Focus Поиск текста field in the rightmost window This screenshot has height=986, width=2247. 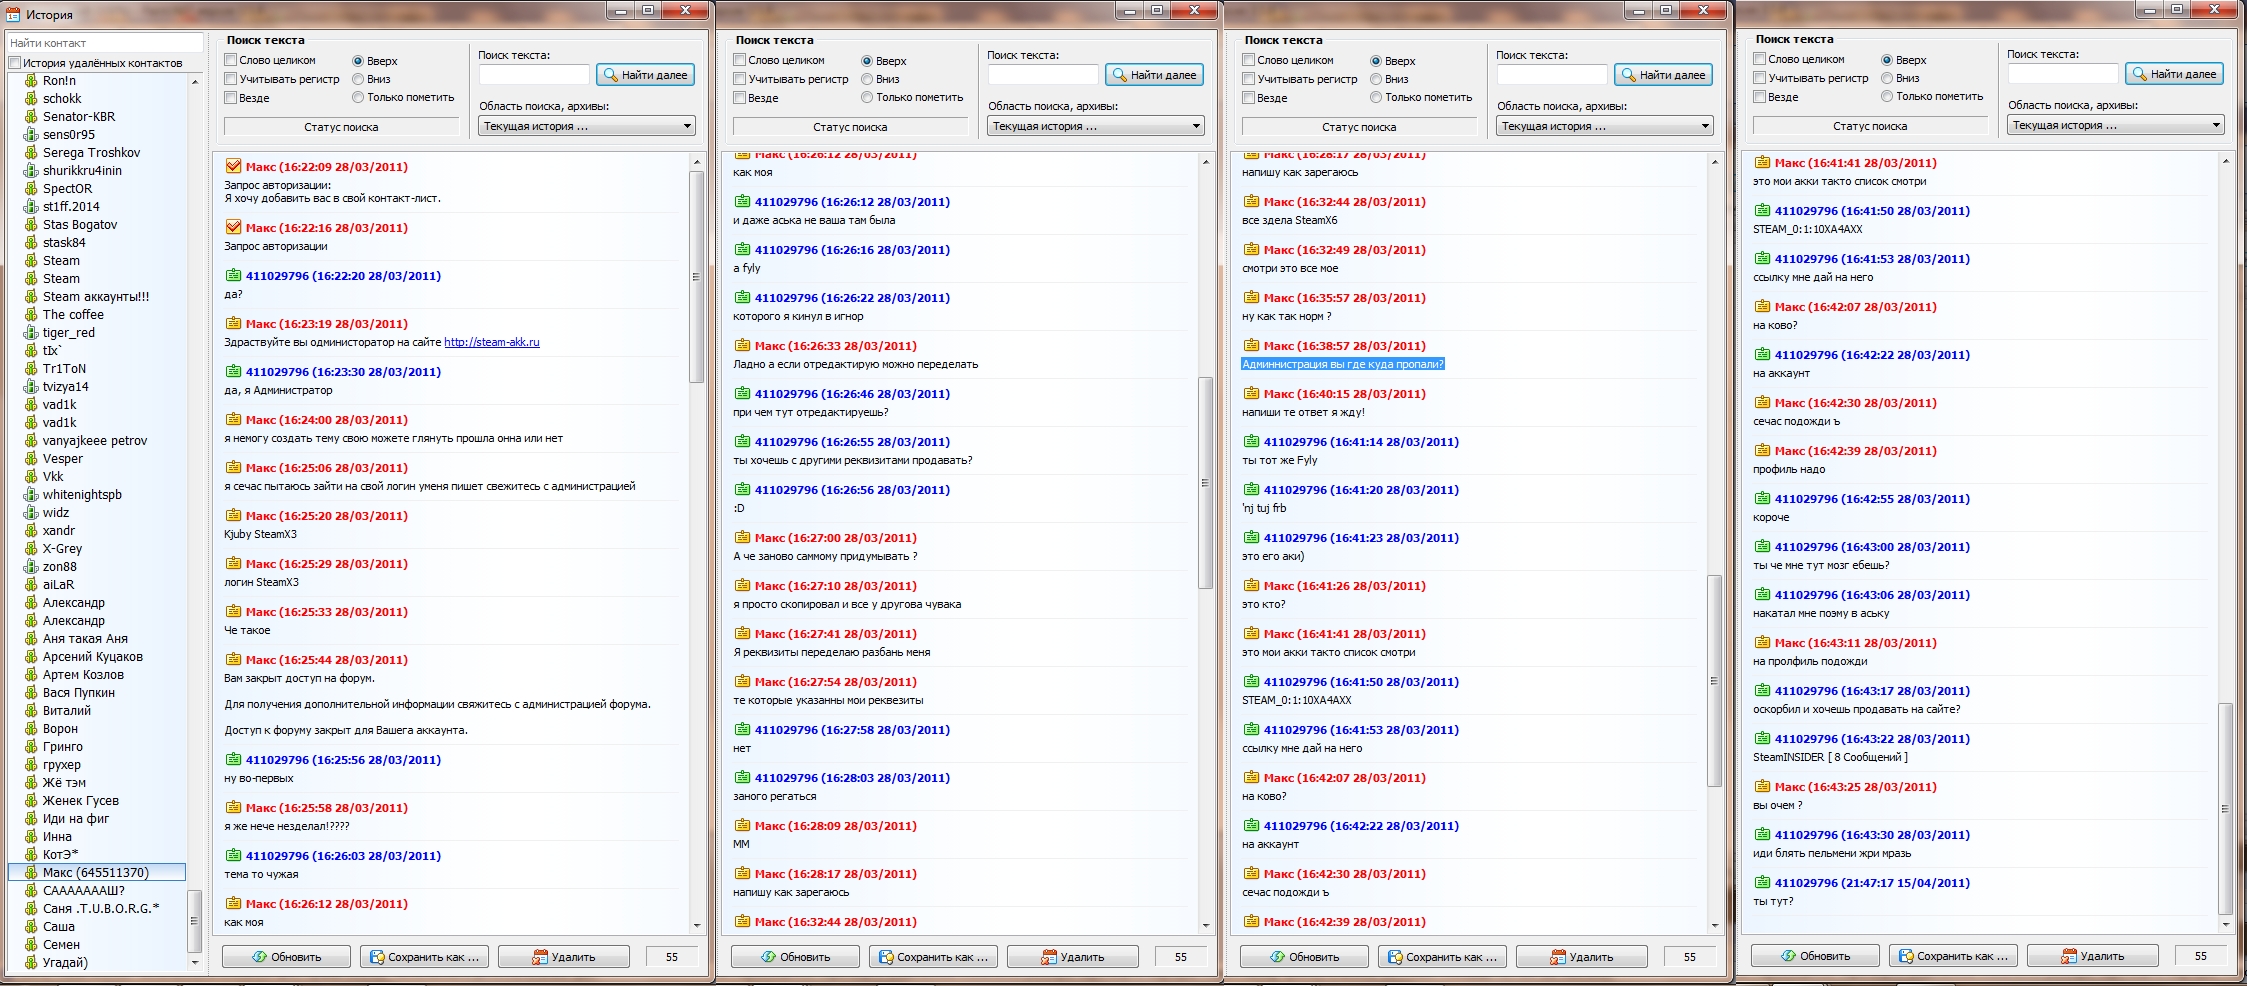point(2063,74)
